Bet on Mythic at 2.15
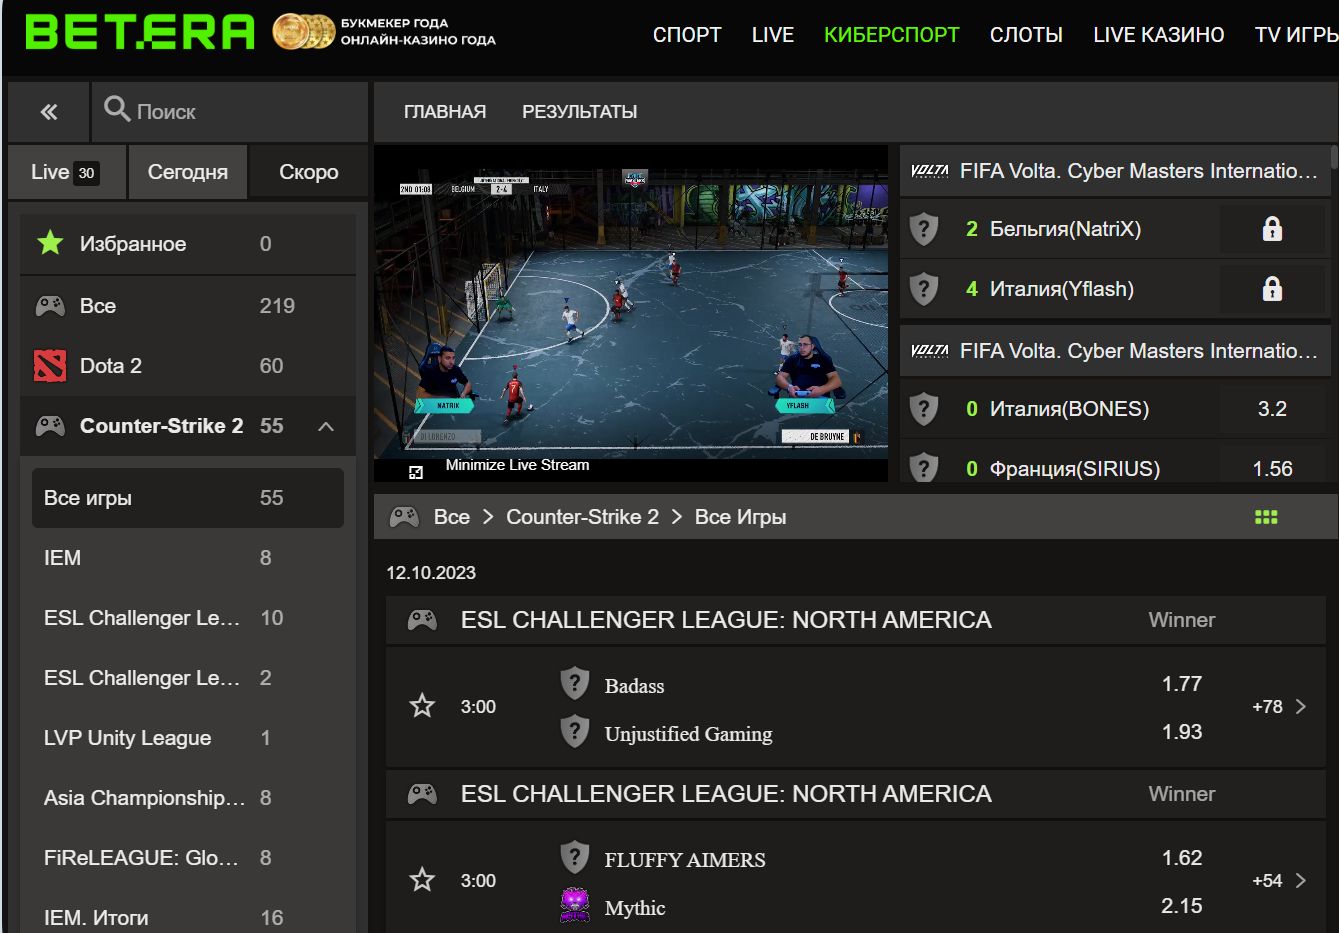 [x=1182, y=906]
